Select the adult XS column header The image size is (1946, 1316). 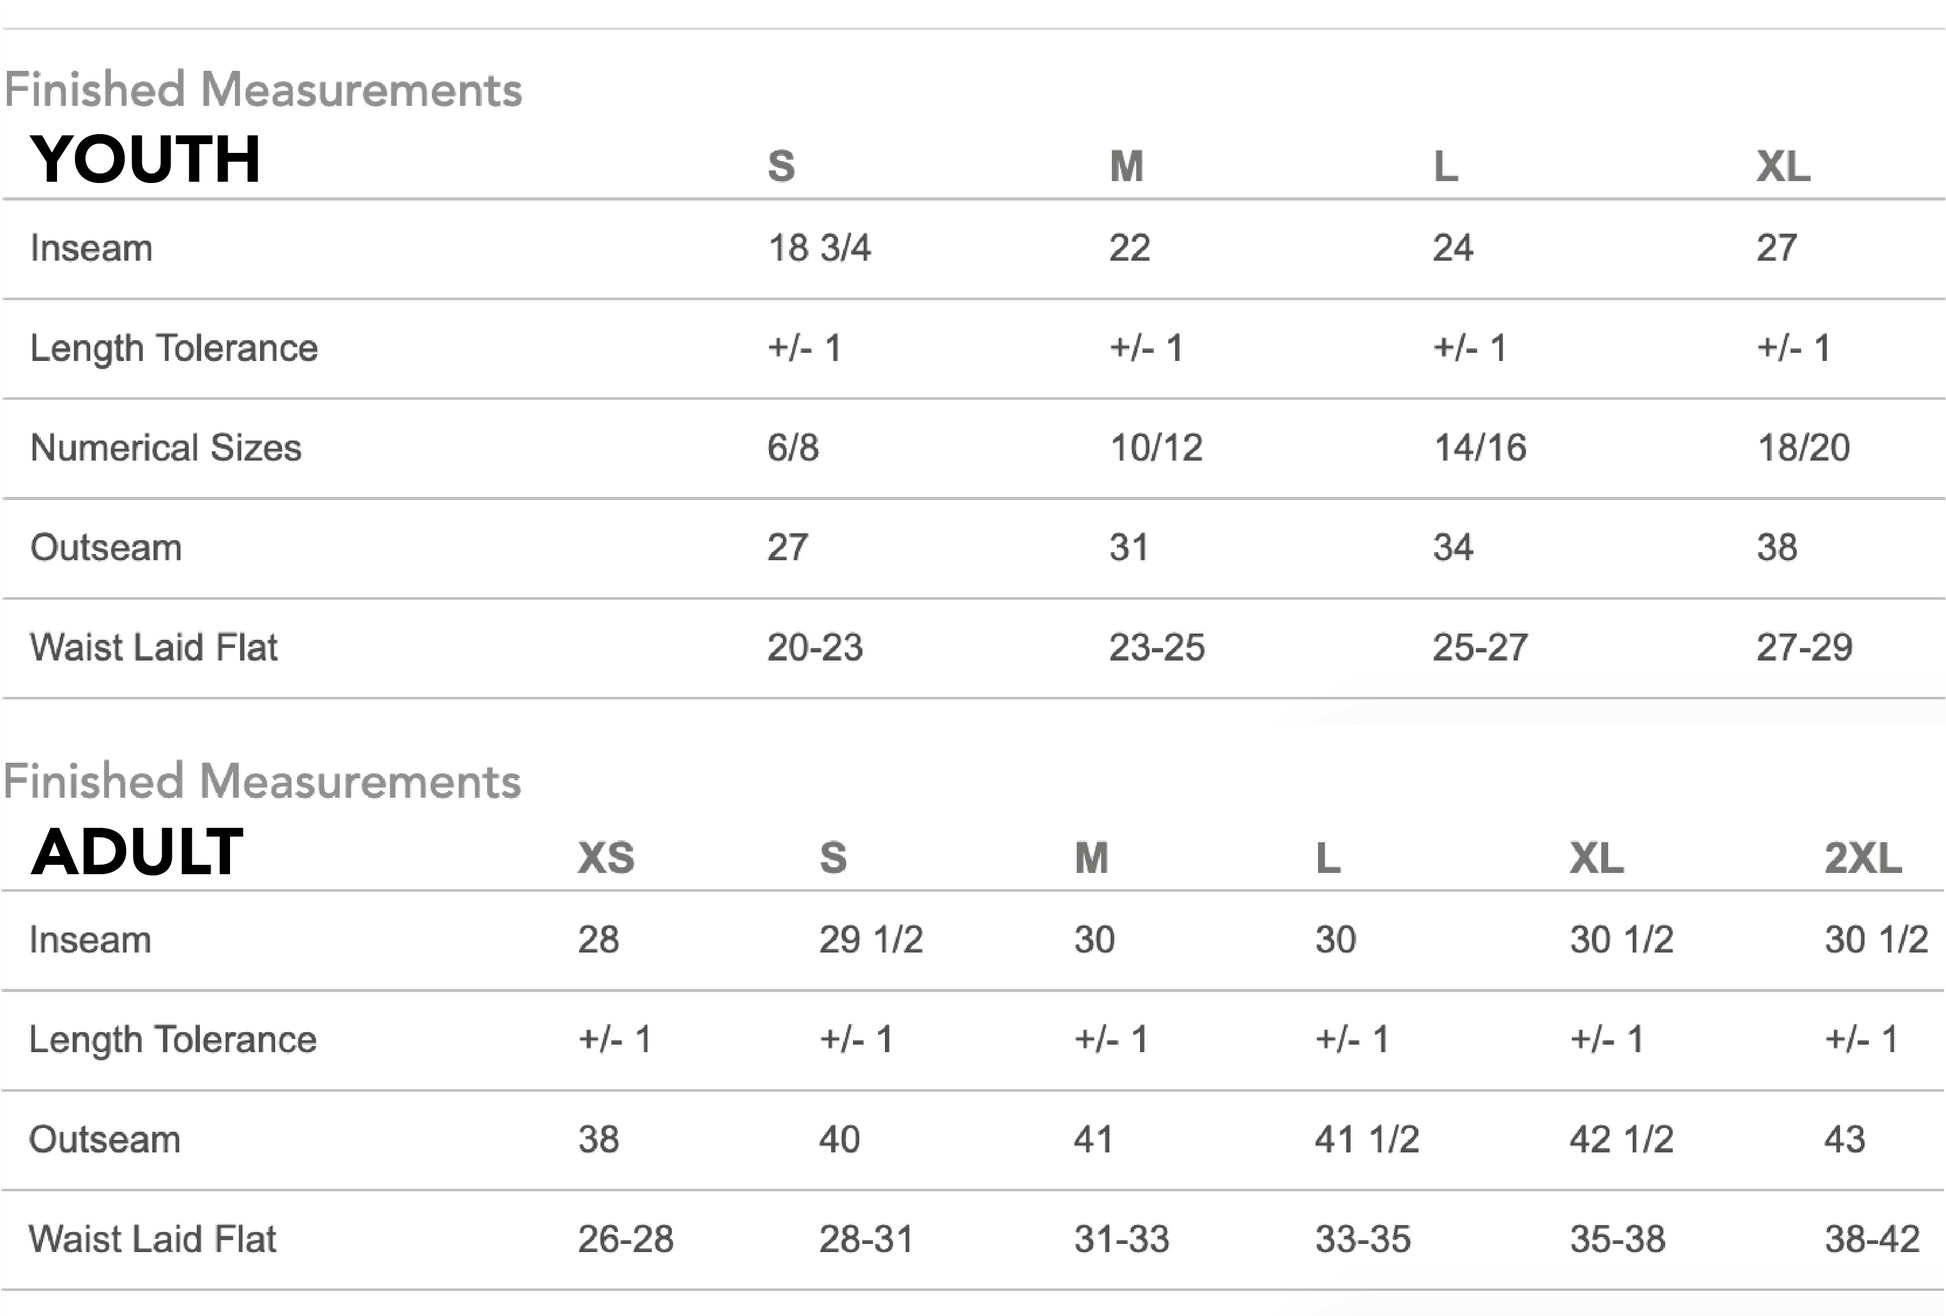(606, 858)
